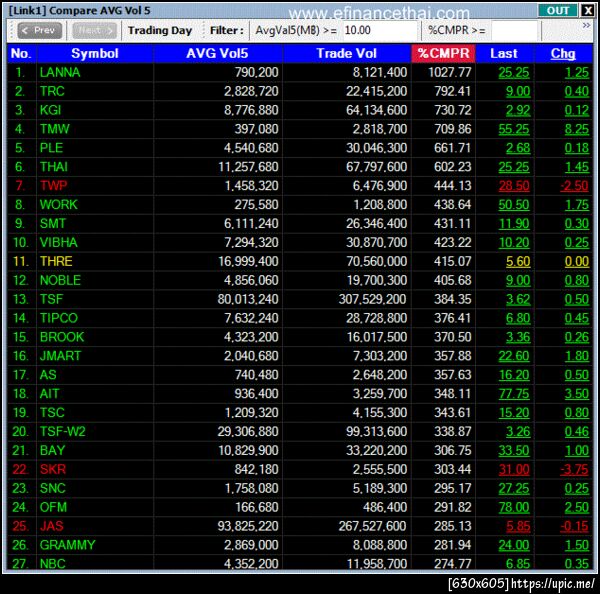Click TSC row %CMPR 343.61
The image size is (600, 594).
click(453, 413)
